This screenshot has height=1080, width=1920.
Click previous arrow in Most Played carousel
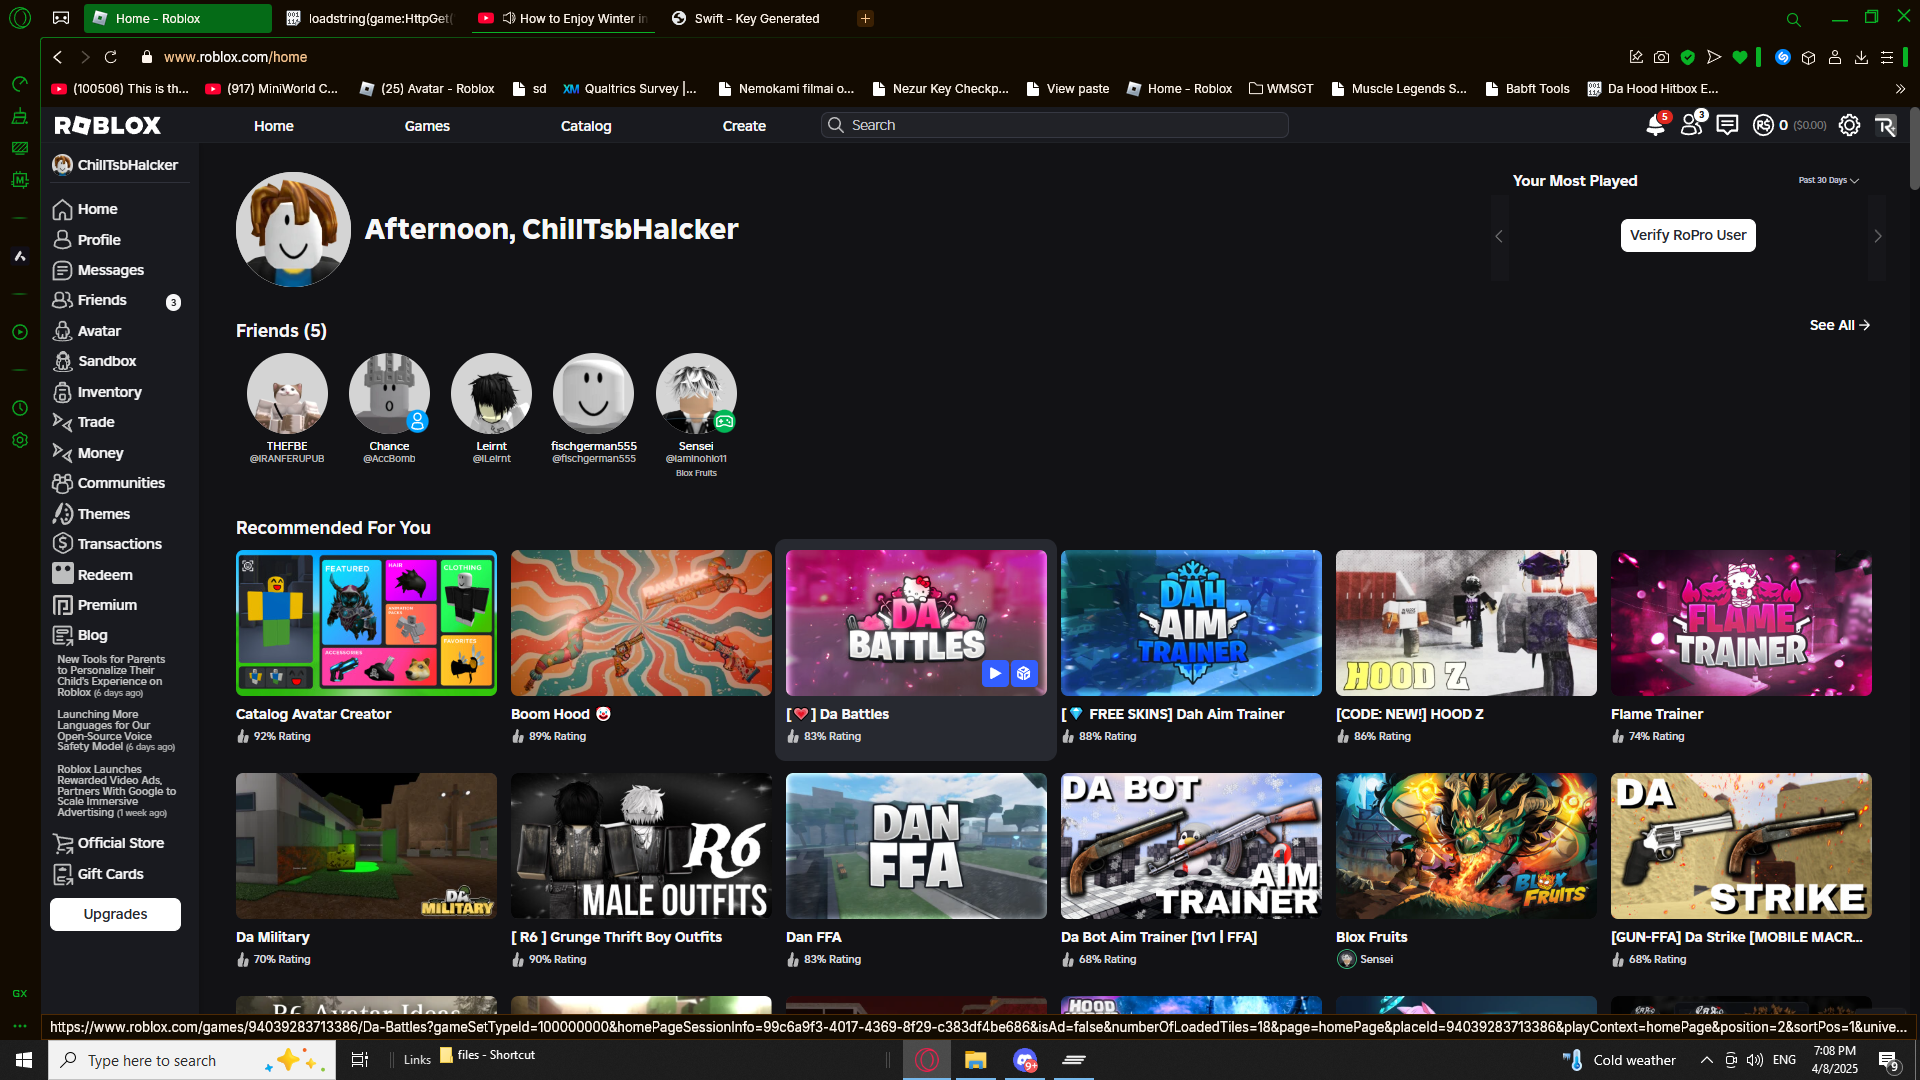(x=1499, y=236)
